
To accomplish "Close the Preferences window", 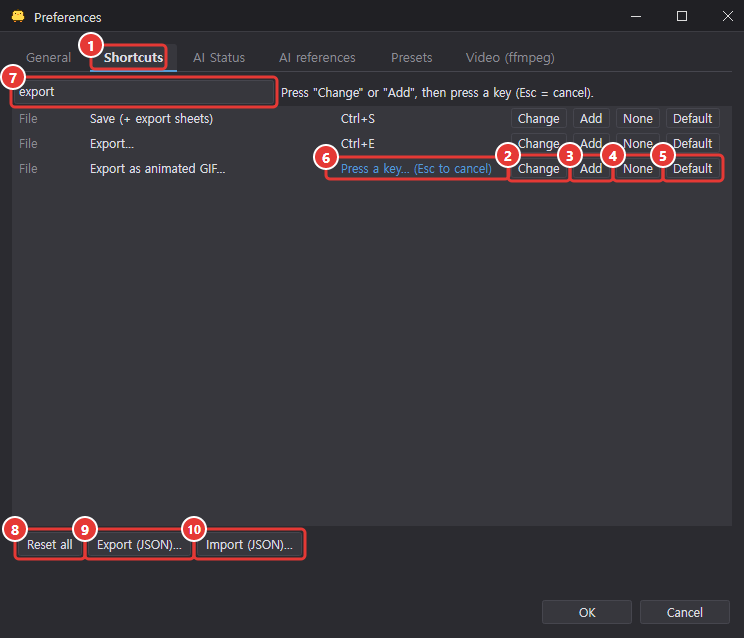I will (727, 17).
